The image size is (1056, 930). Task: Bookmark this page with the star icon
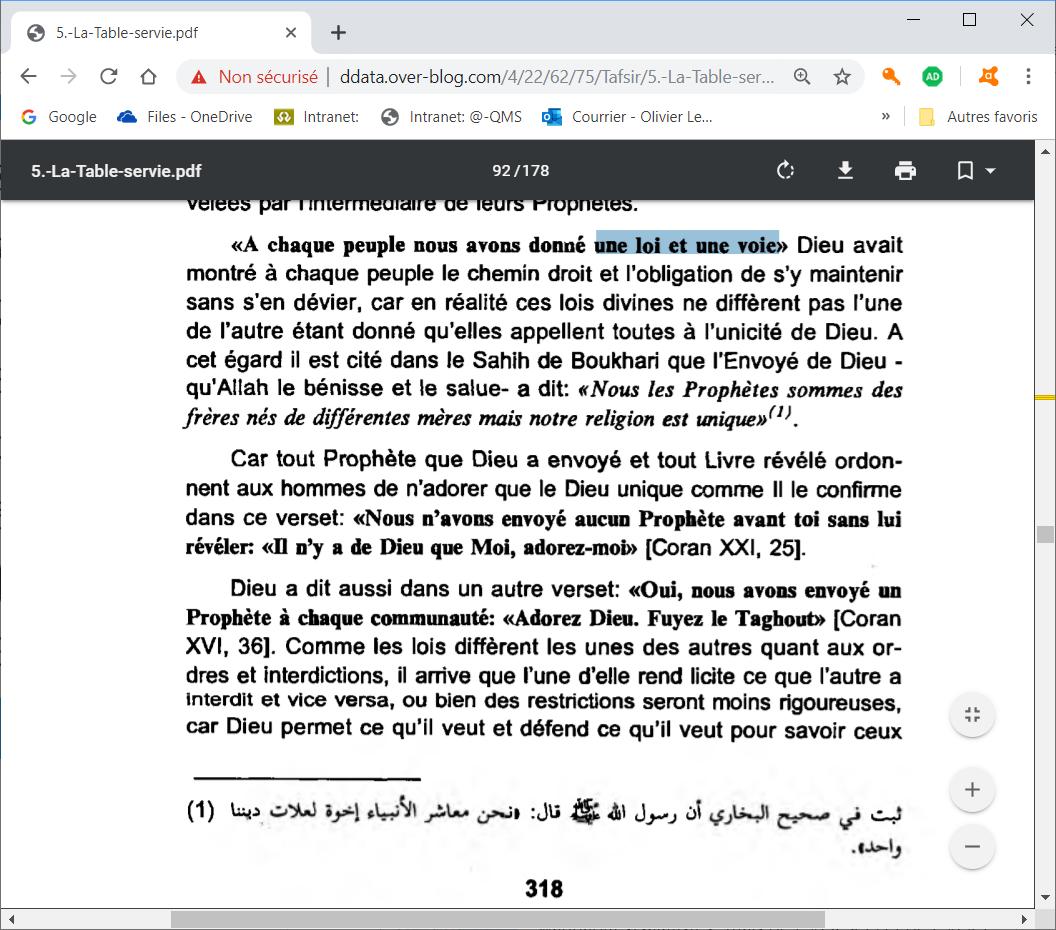(842, 77)
